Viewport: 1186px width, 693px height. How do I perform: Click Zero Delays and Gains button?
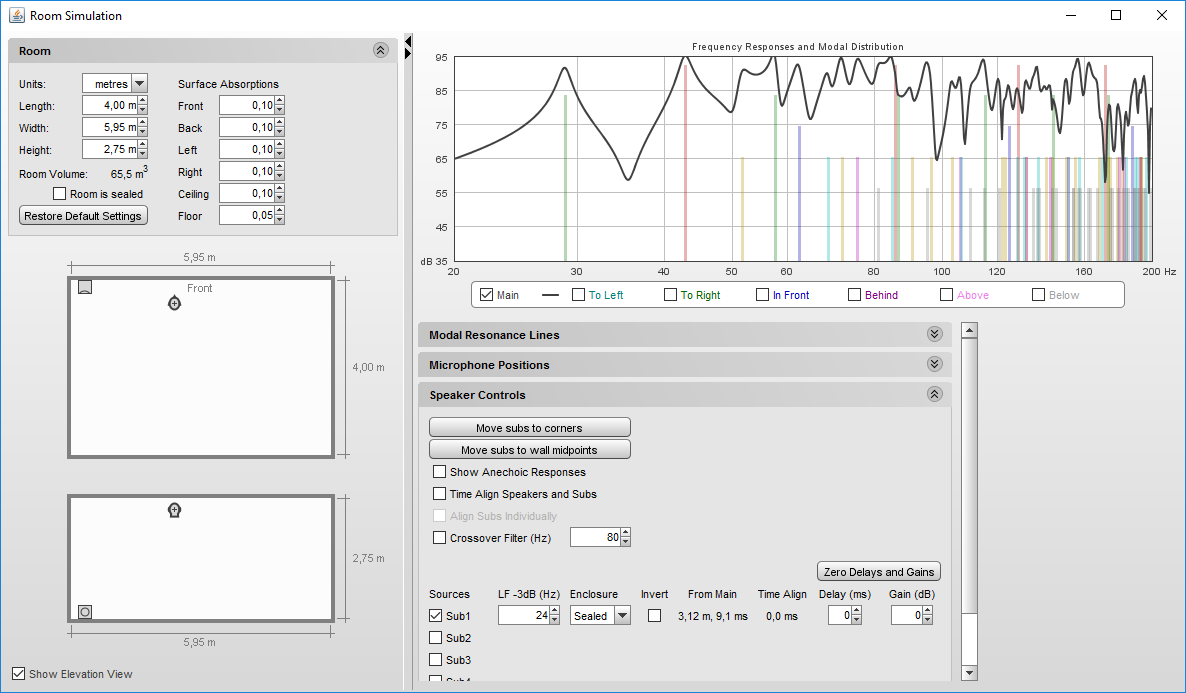coord(879,571)
